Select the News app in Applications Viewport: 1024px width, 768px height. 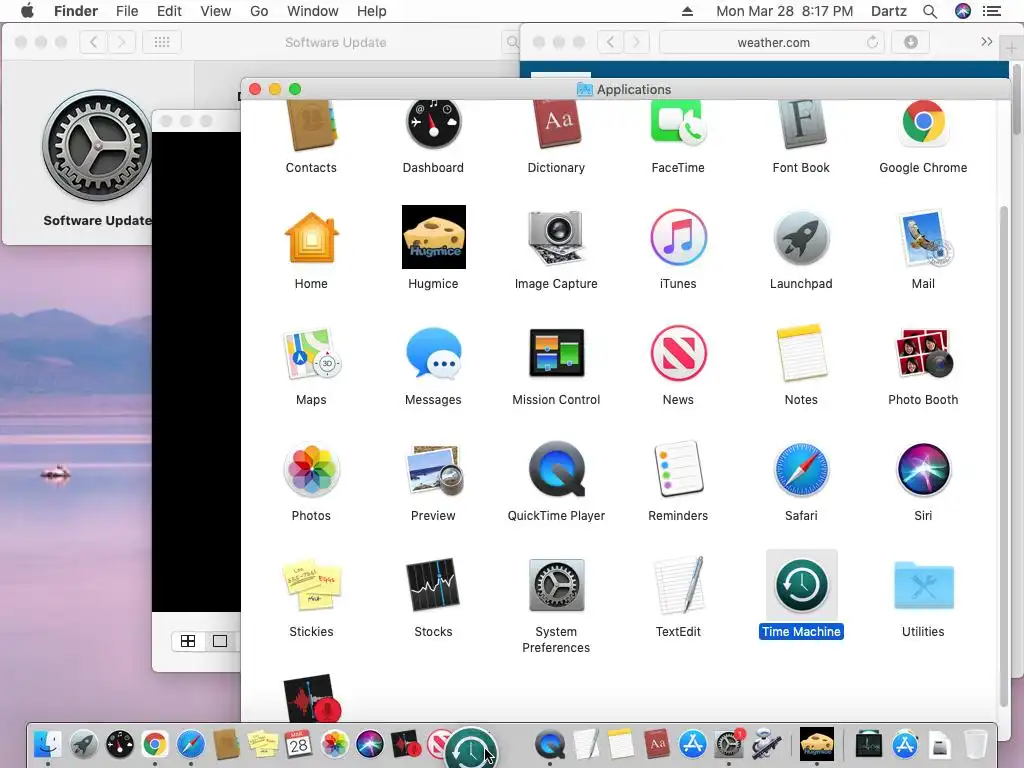[x=678, y=353]
